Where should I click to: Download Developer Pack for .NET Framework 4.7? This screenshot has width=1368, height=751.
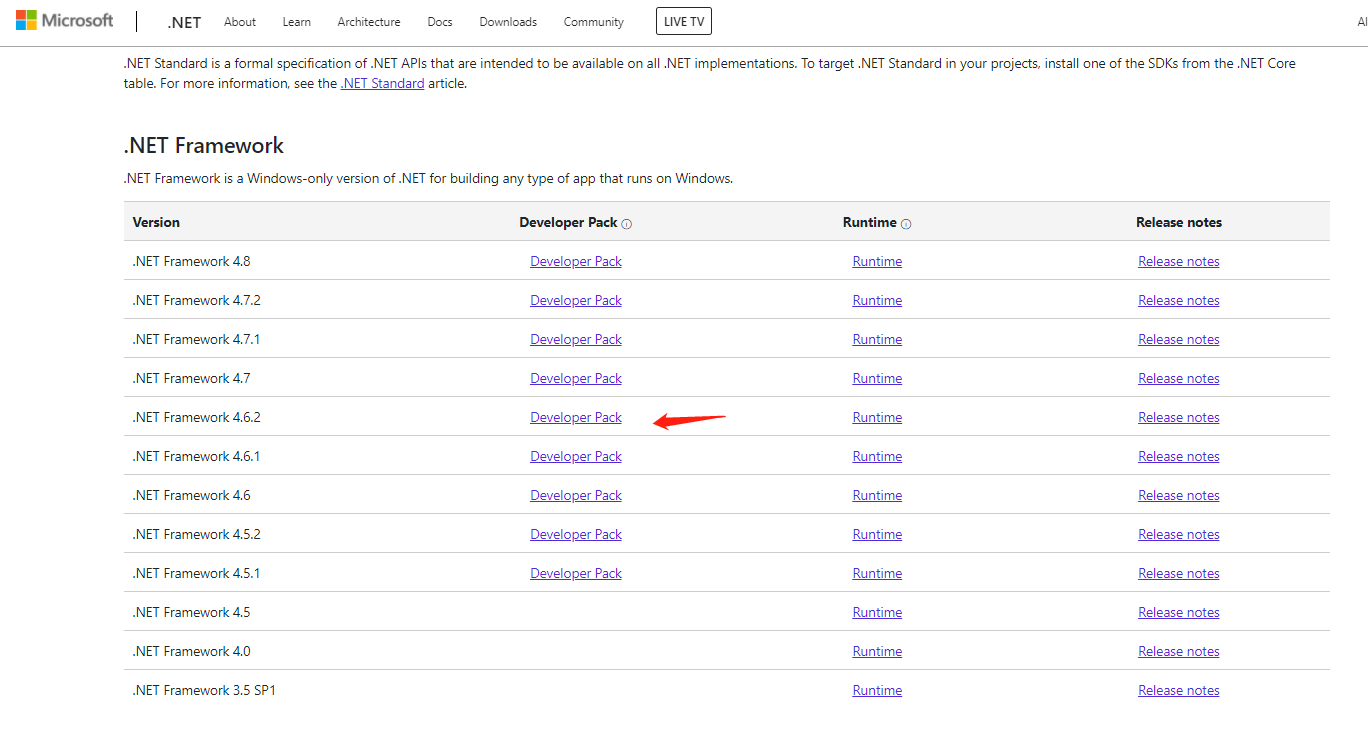(576, 378)
